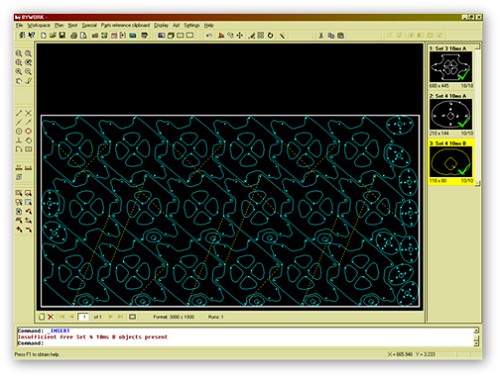Click the command line scrollbar down arrow
Screen dimensions: 500x377
(x=476, y=343)
